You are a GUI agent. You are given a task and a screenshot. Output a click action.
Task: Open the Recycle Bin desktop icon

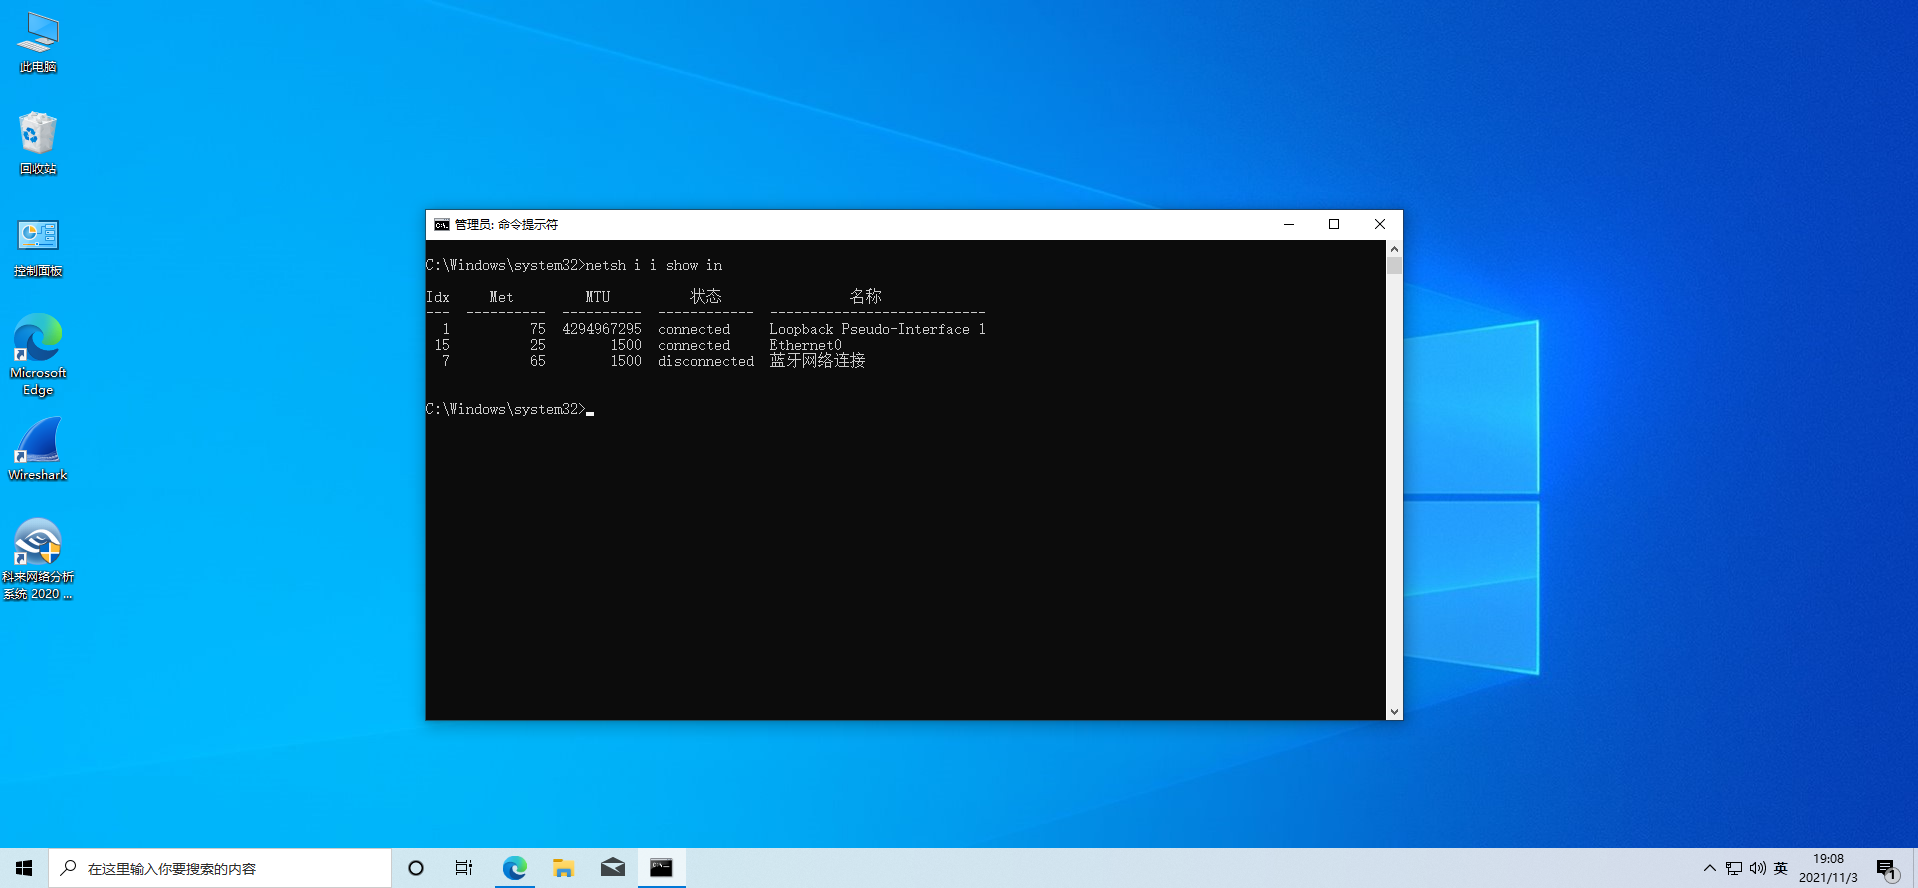click(38, 143)
